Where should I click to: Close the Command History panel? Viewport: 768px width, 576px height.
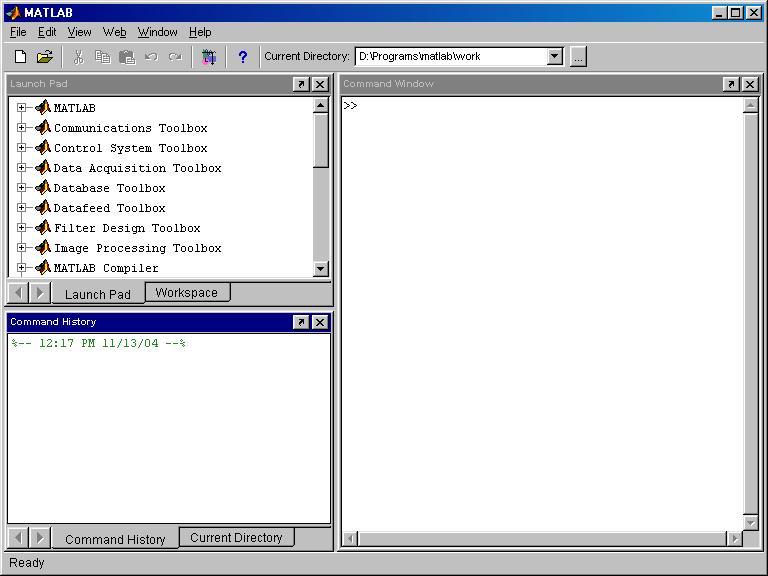[x=320, y=322]
